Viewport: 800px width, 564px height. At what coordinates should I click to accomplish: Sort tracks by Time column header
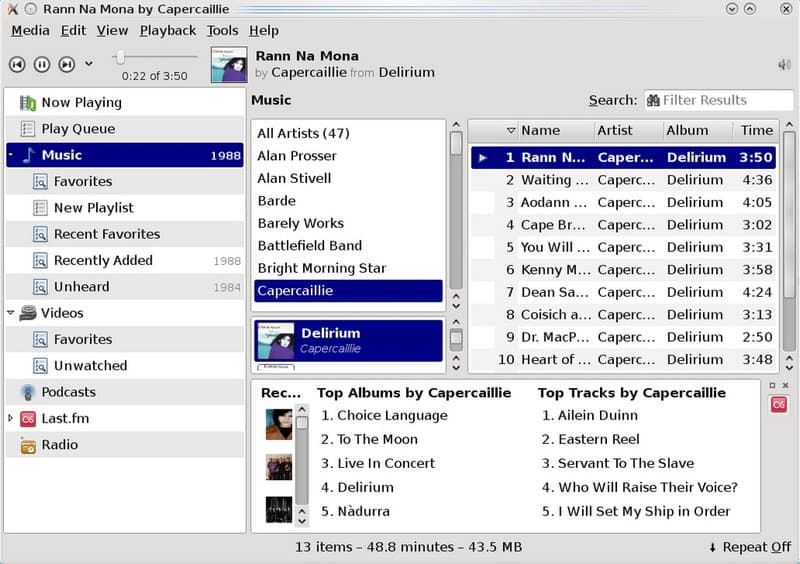(x=756, y=130)
